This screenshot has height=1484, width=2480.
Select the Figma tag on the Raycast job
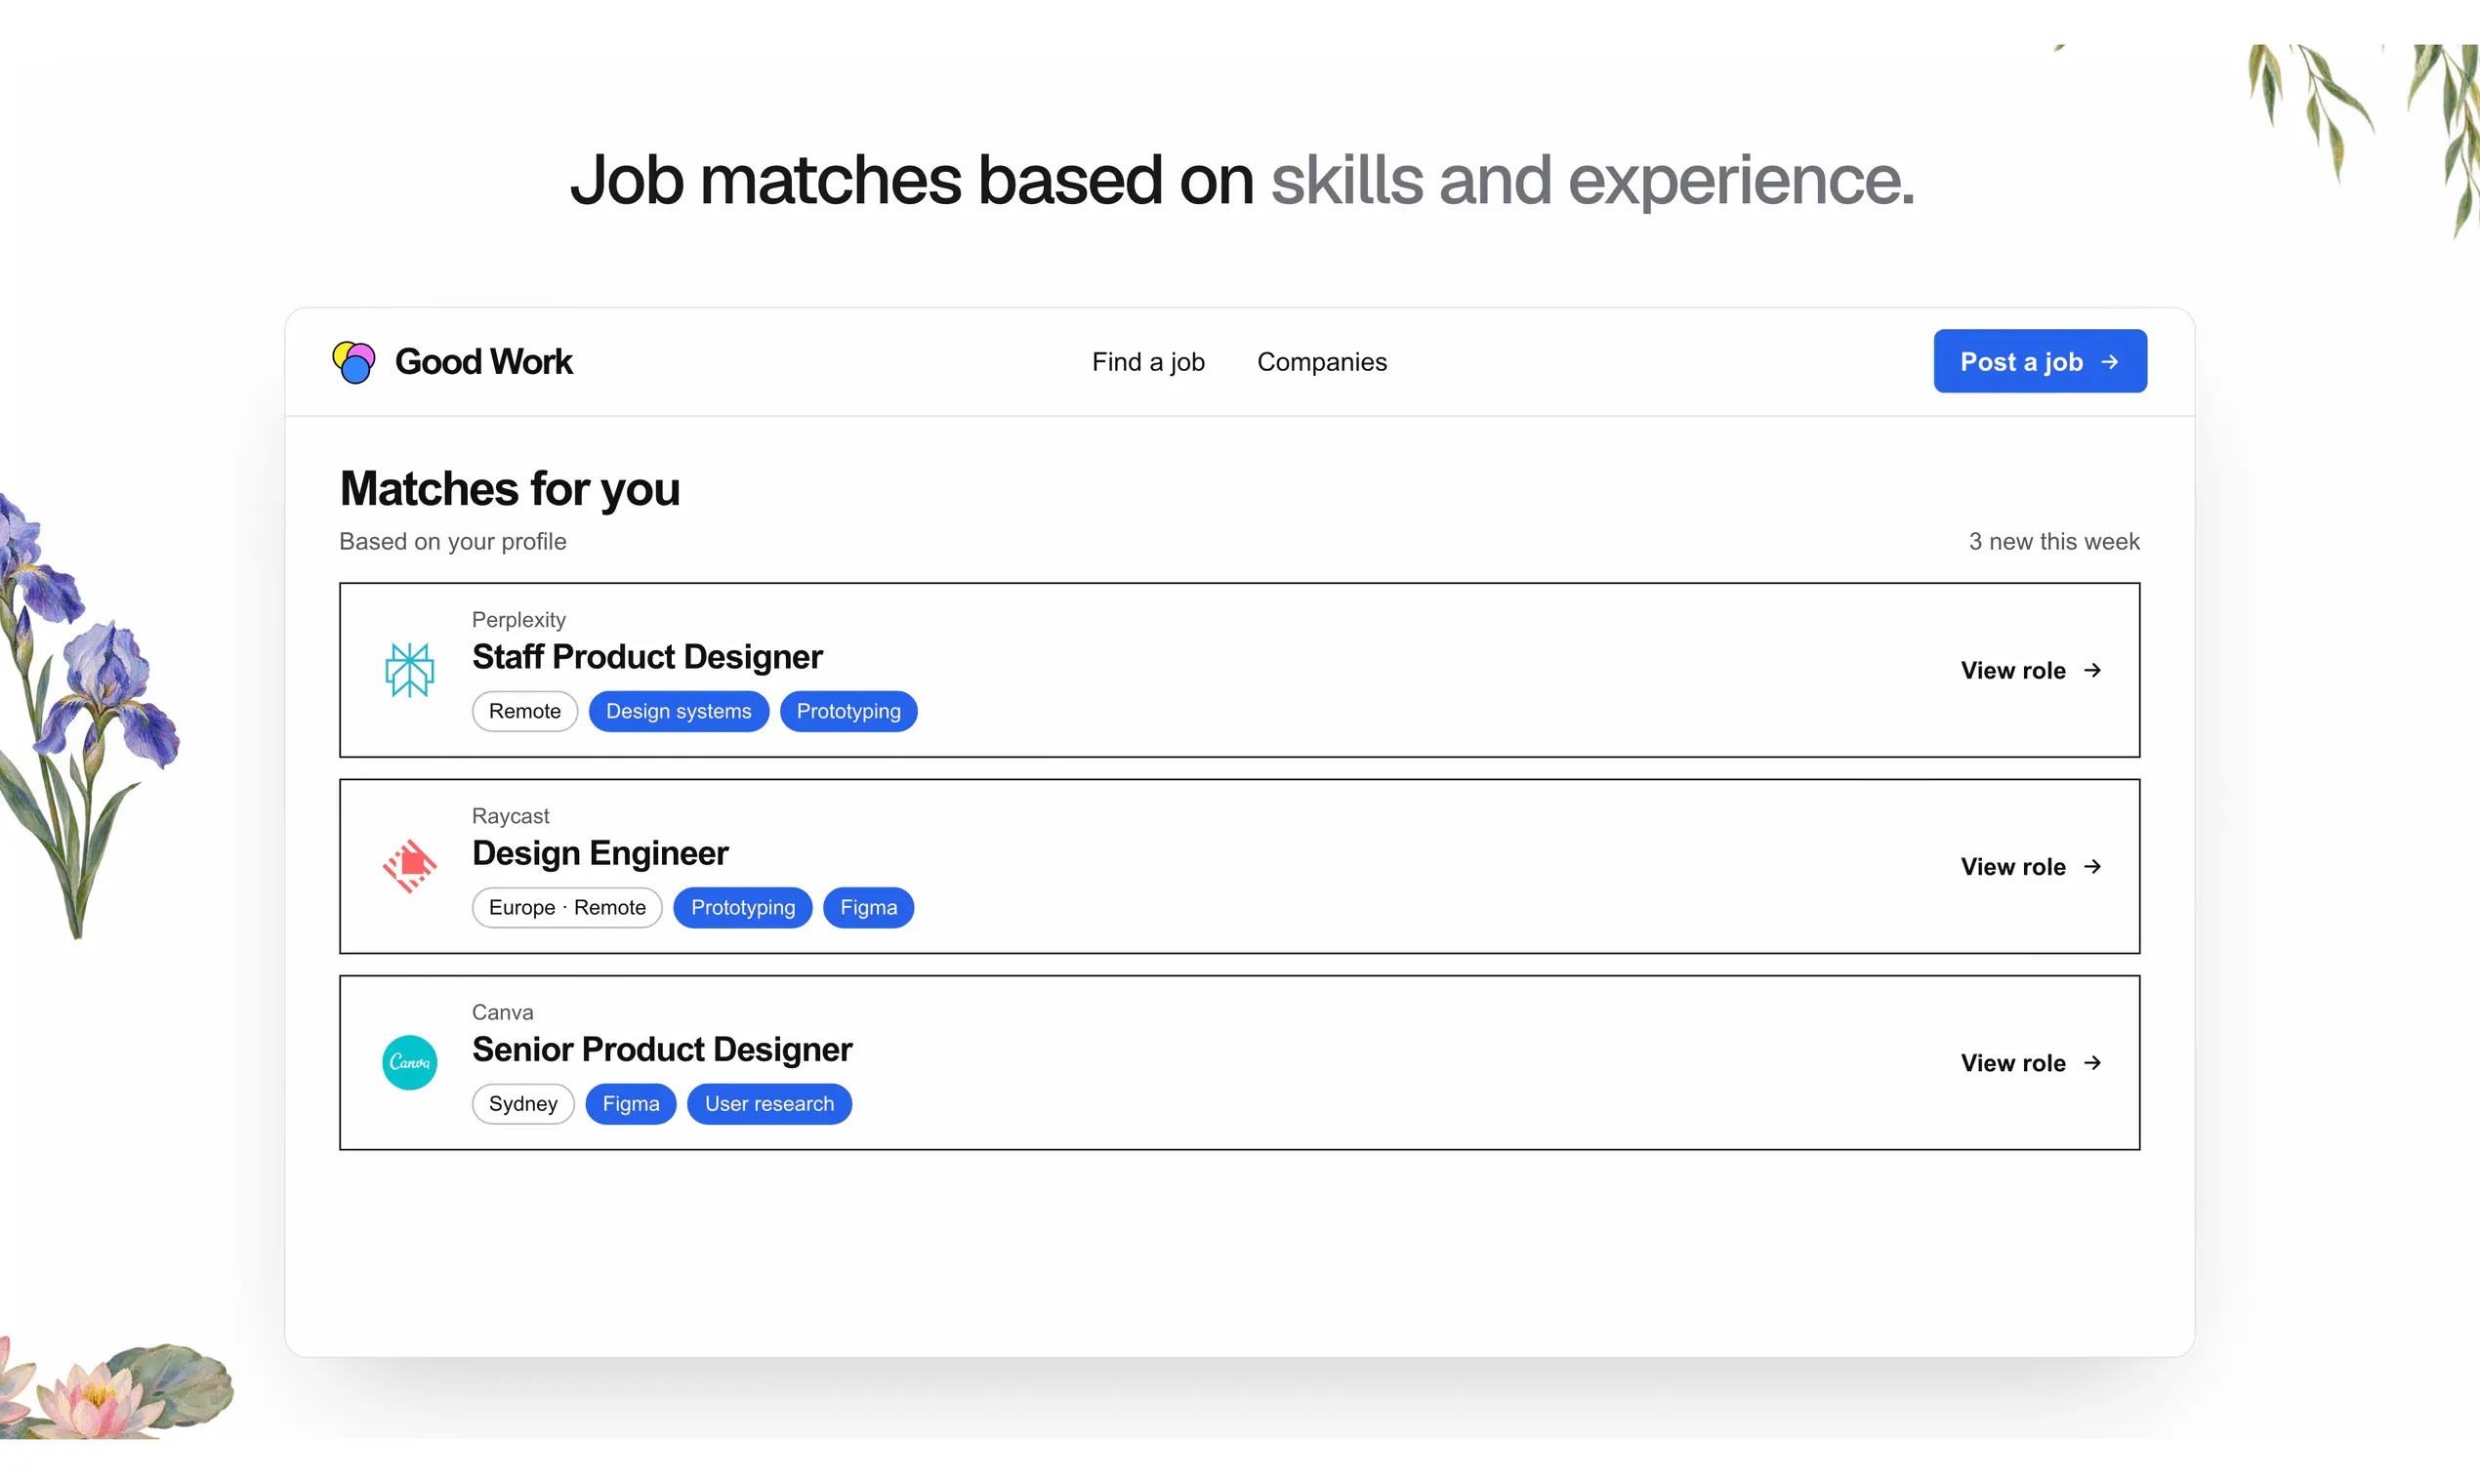click(x=868, y=908)
